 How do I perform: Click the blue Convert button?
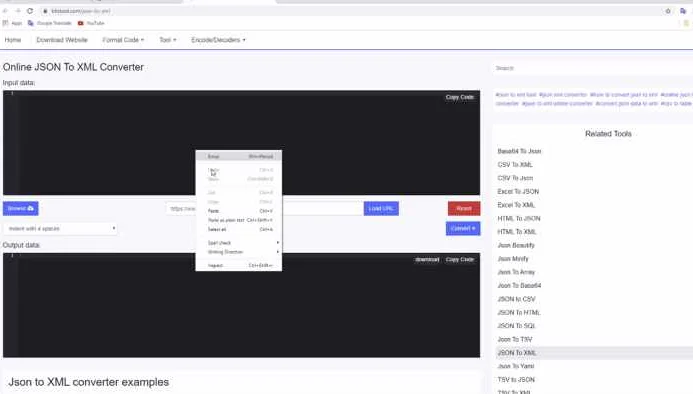pyautogui.click(x=463, y=228)
